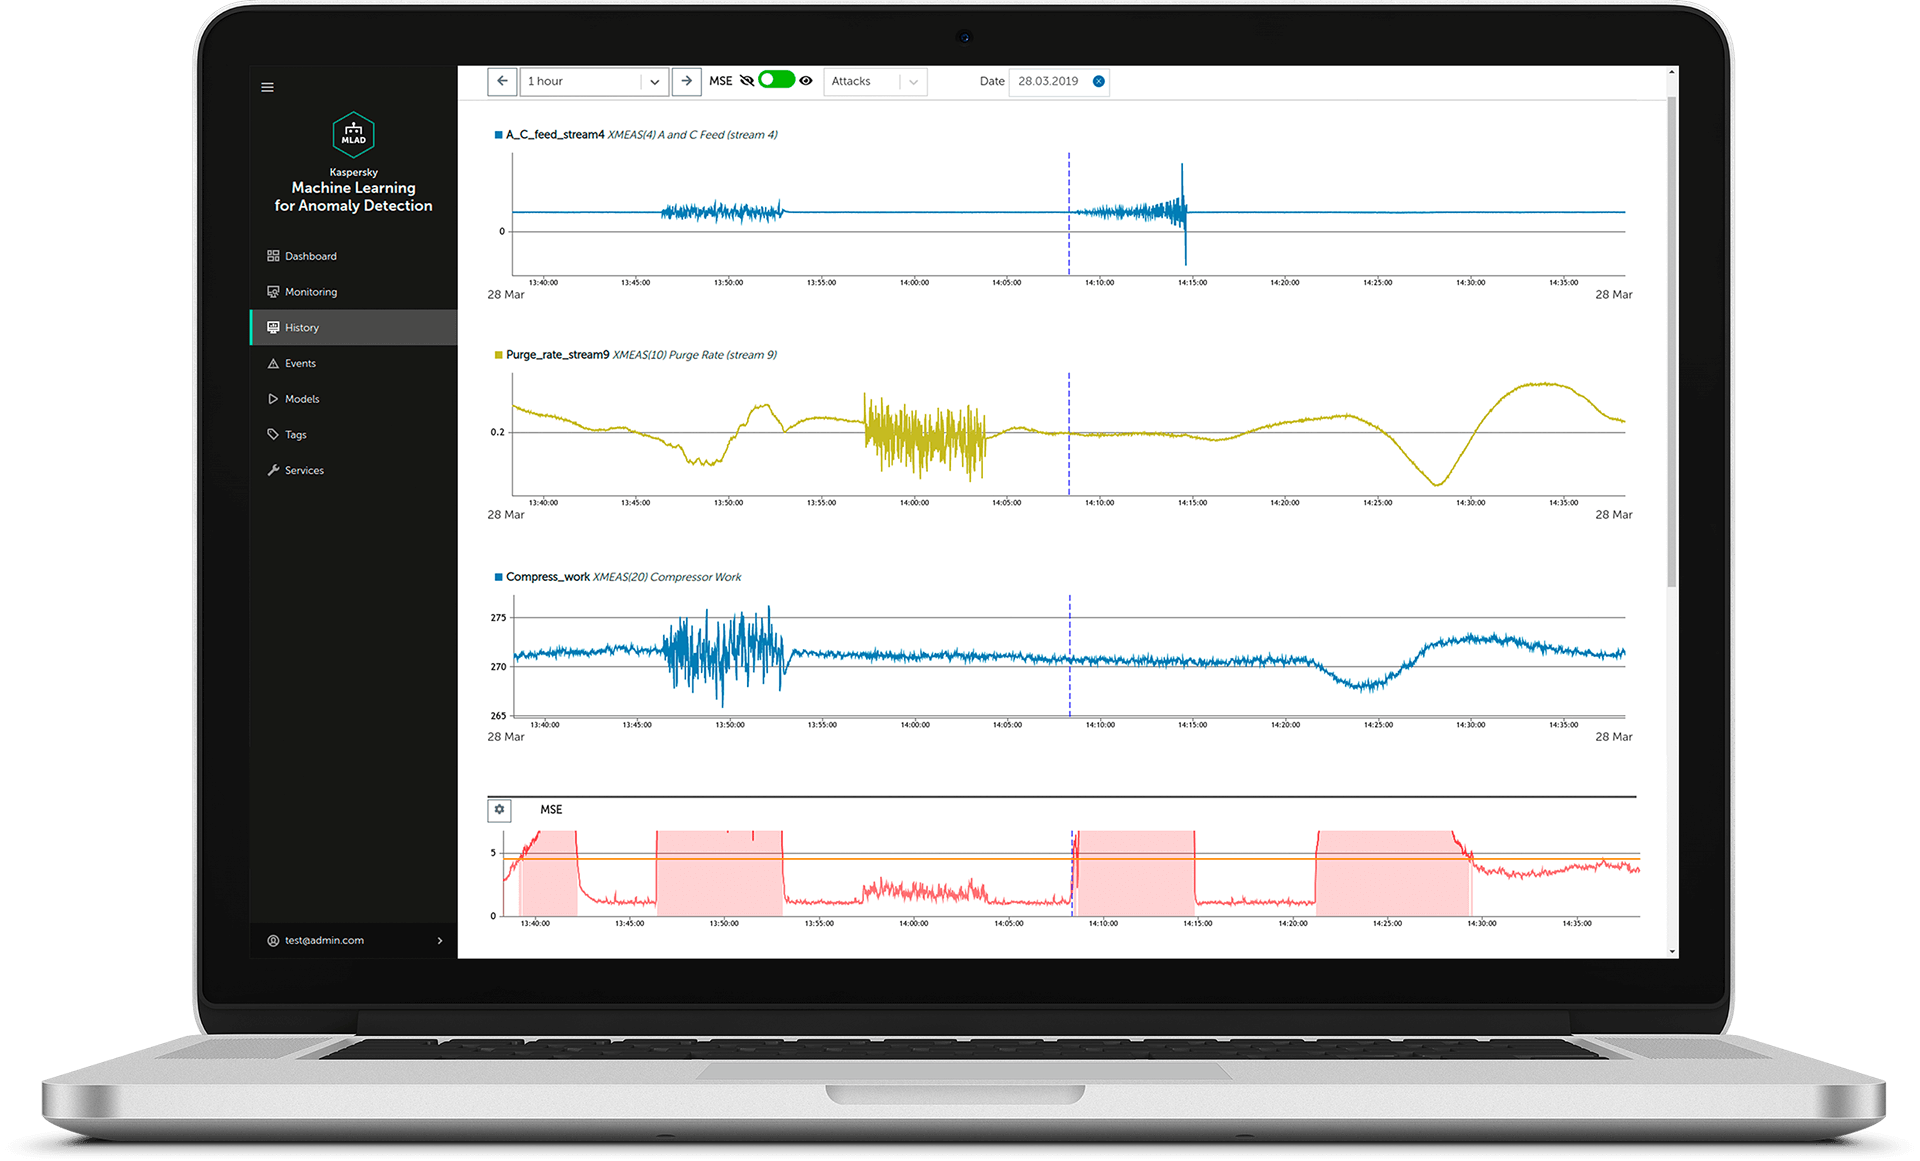Open the Services menu item
Image resolution: width=1920 pixels, height=1161 pixels.
point(304,470)
